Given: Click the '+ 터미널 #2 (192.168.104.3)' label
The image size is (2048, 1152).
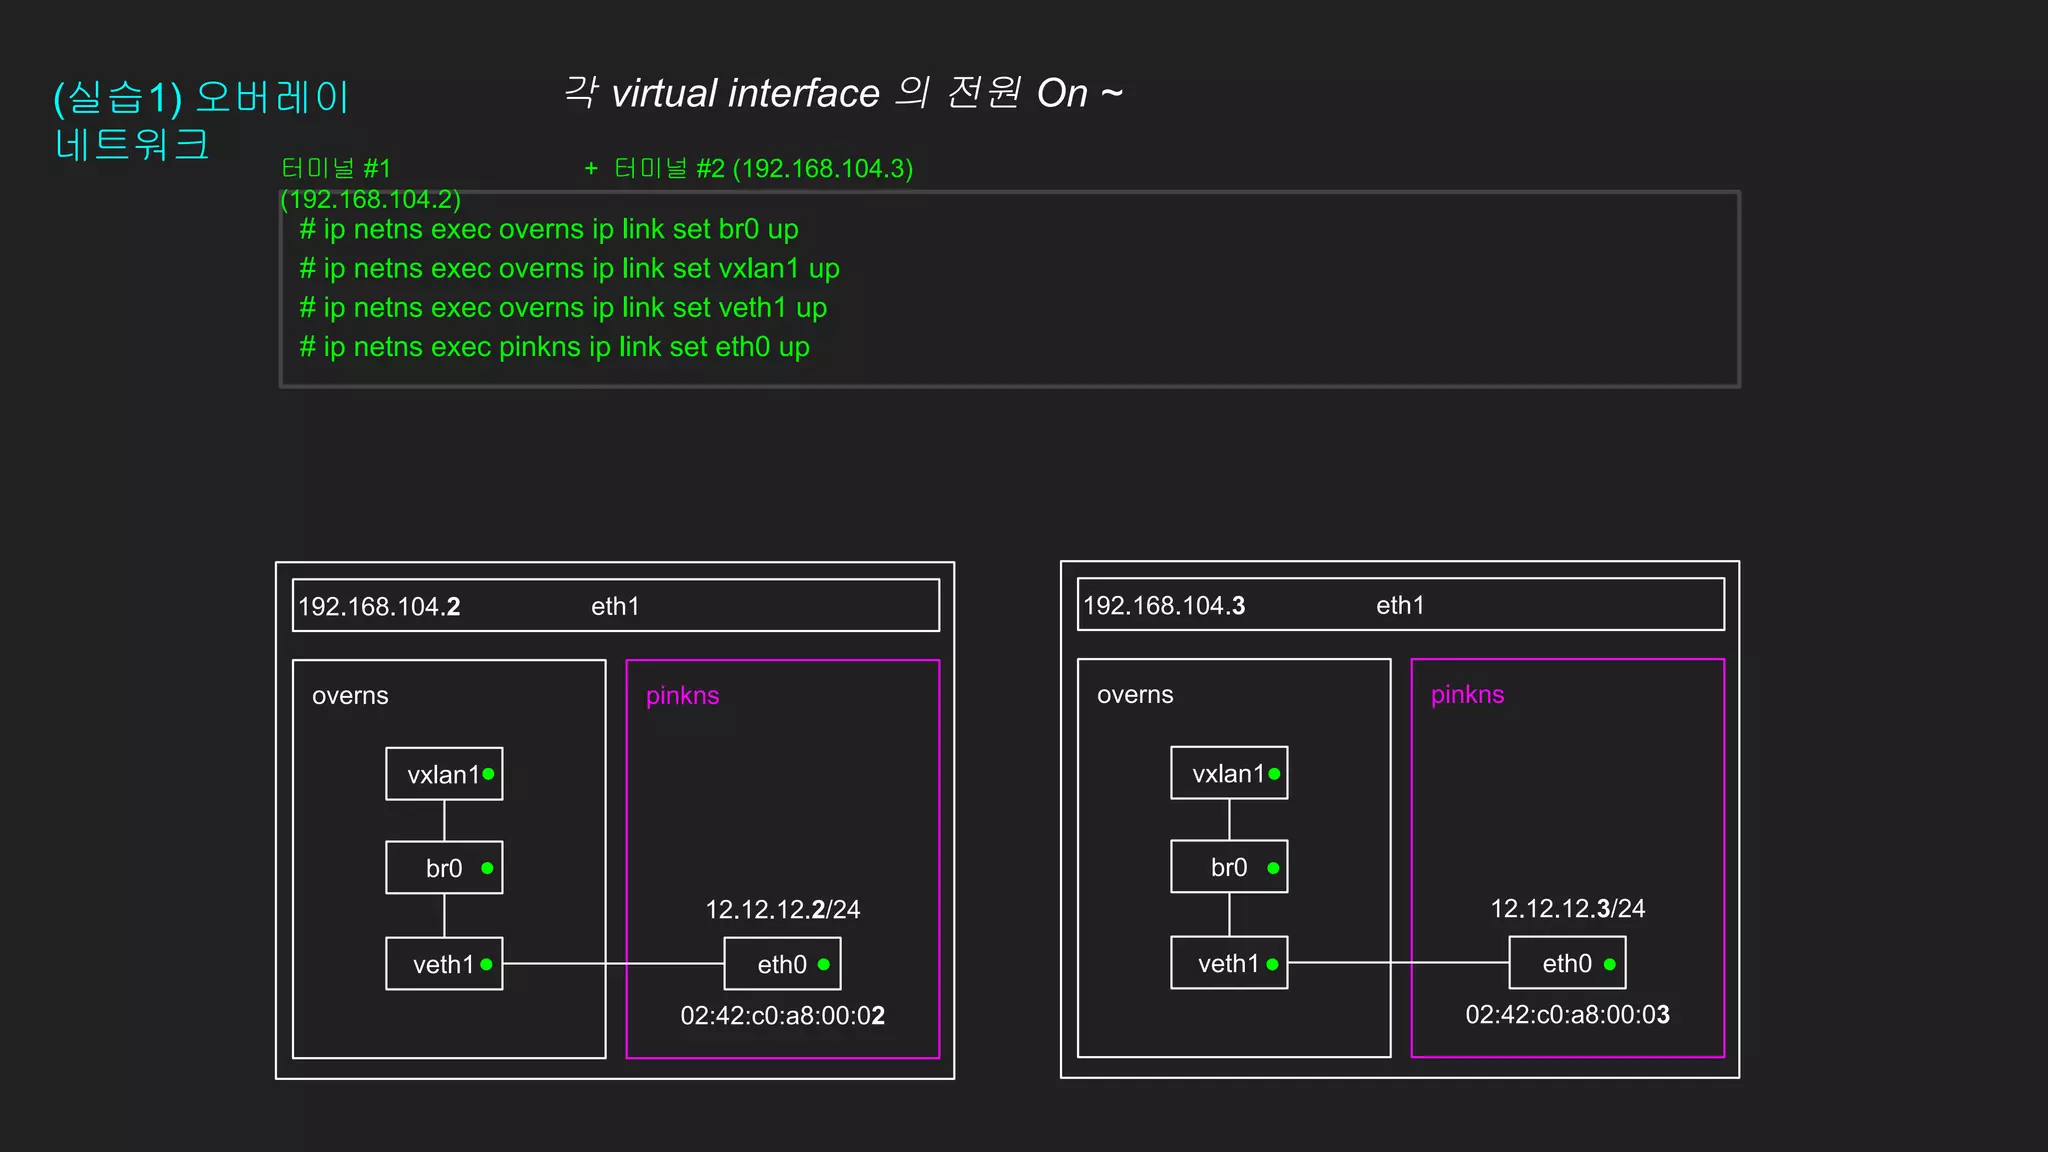Looking at the screenshot, I should coord(748,168).
